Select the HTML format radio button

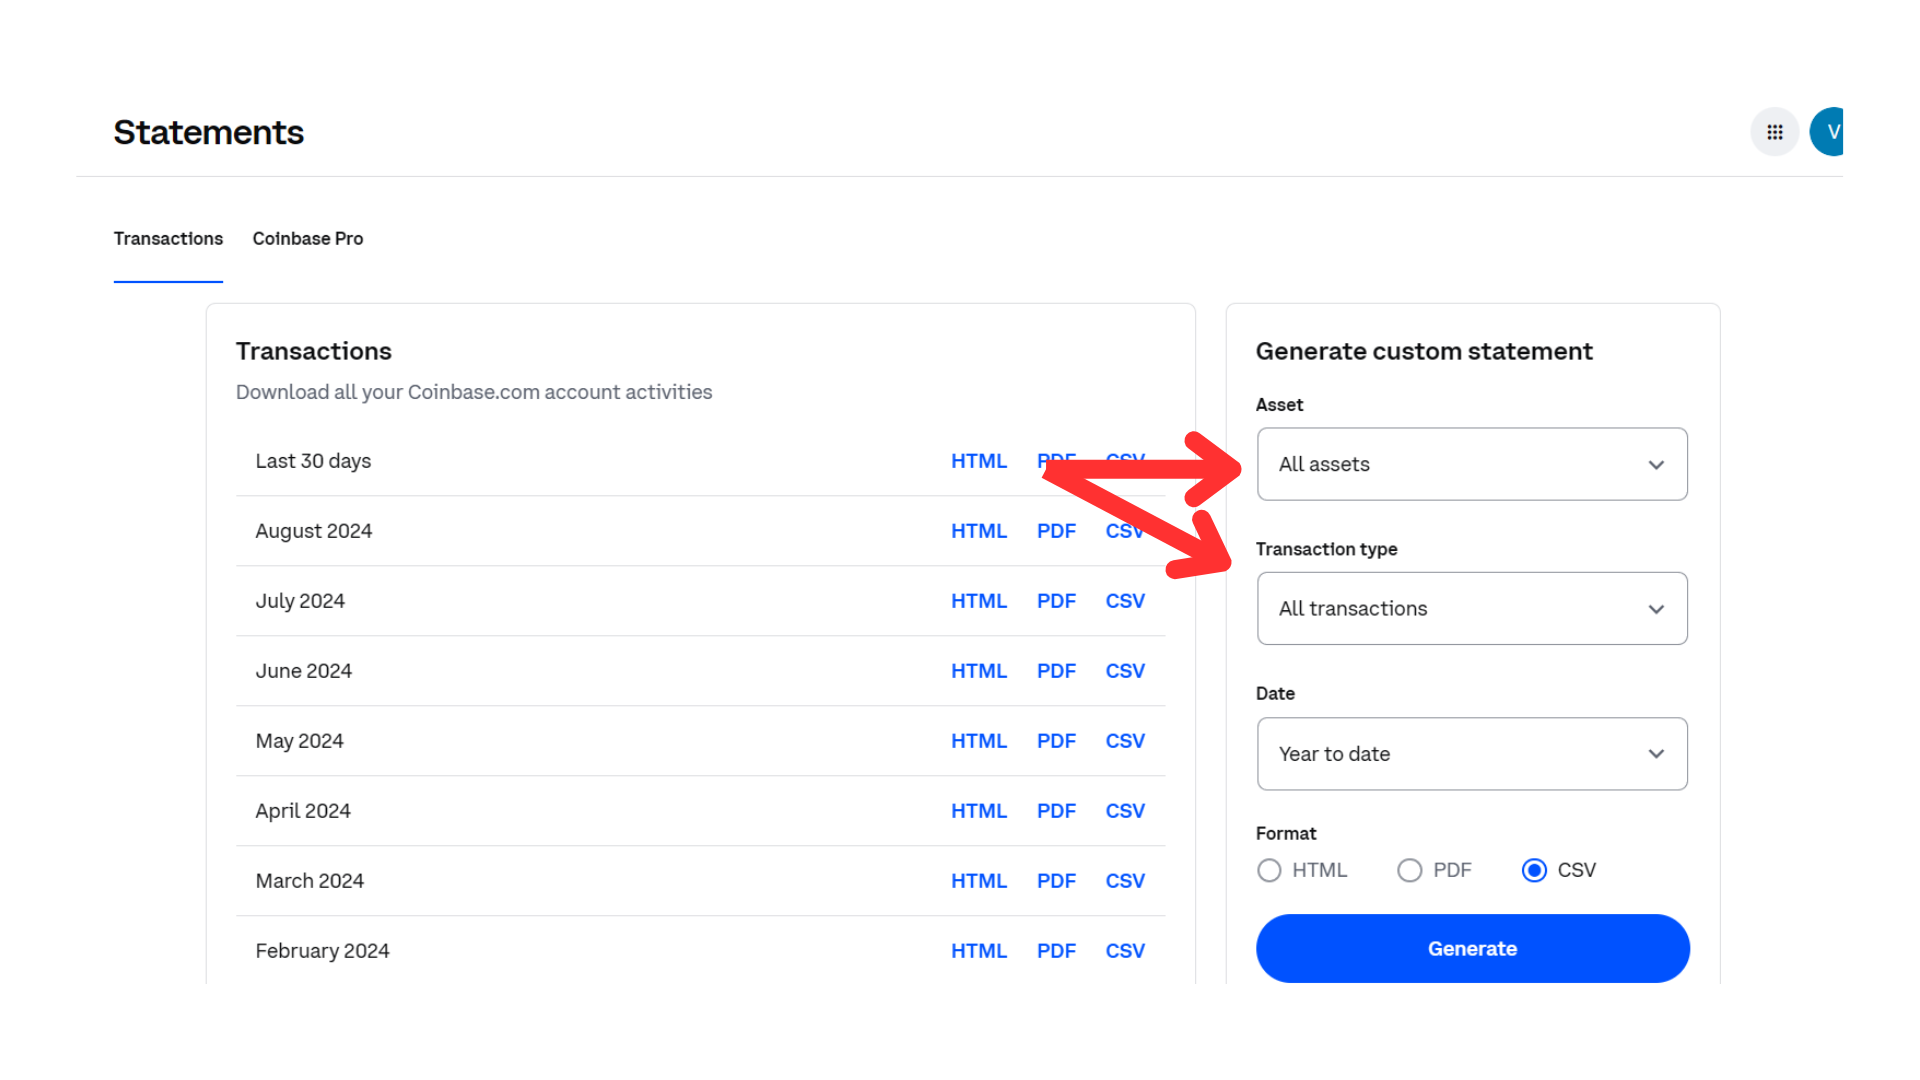[x=1269, y=870]
